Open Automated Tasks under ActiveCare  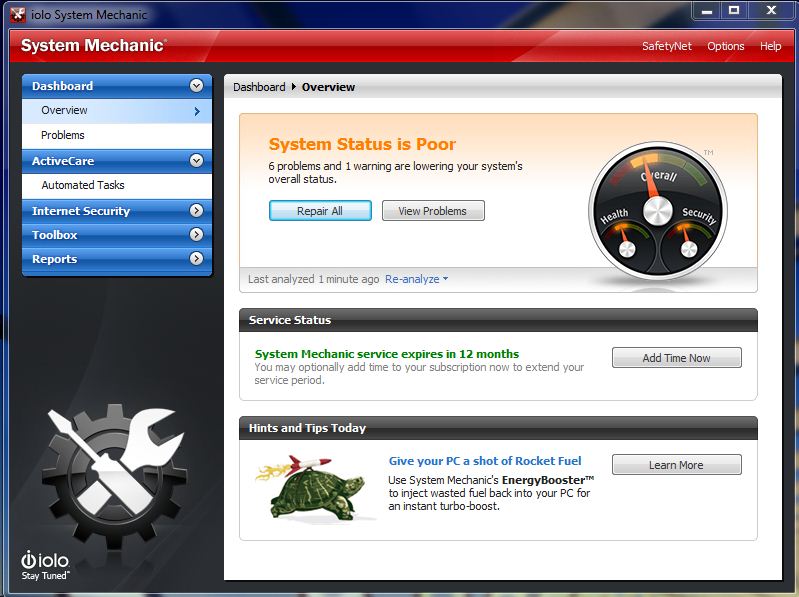117,185
